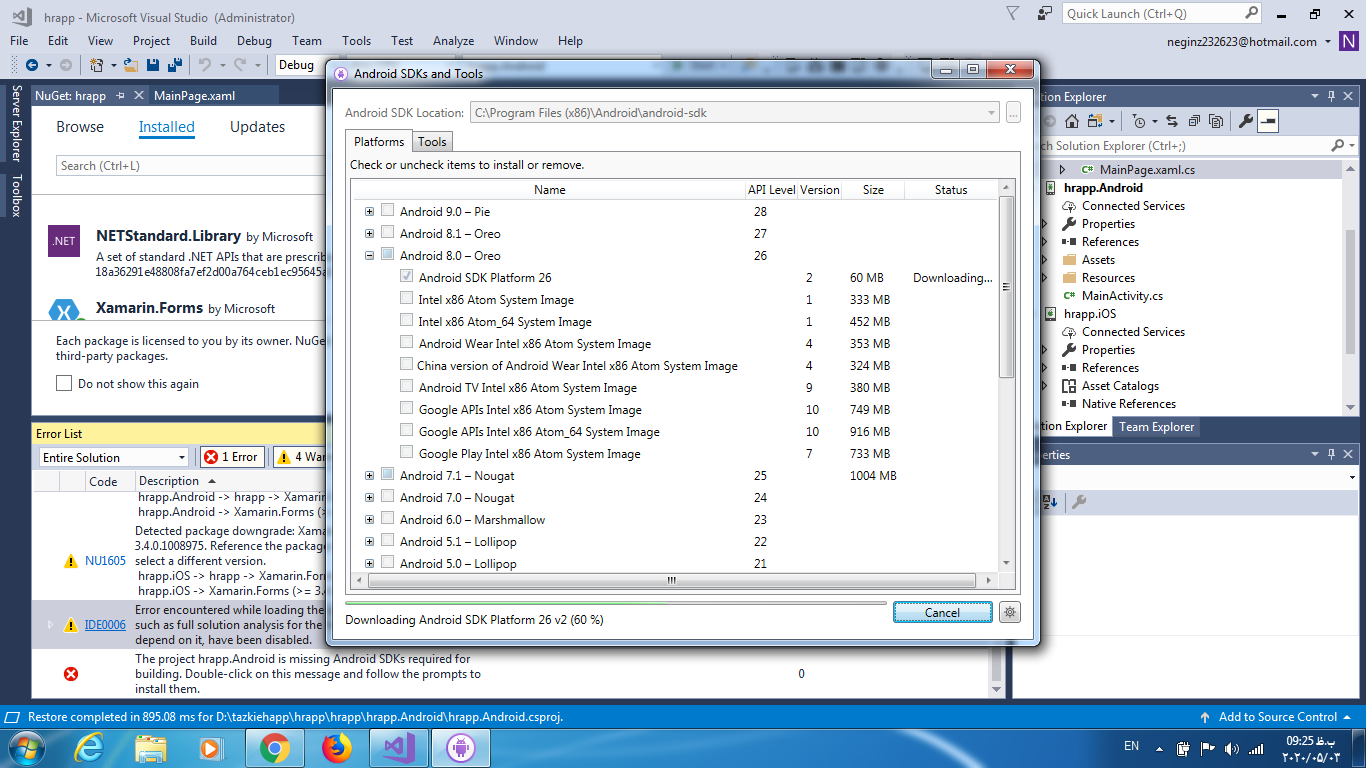
Task: Collapse the Android 8.0 – Oreo node
Action: (x=370, y=255)
